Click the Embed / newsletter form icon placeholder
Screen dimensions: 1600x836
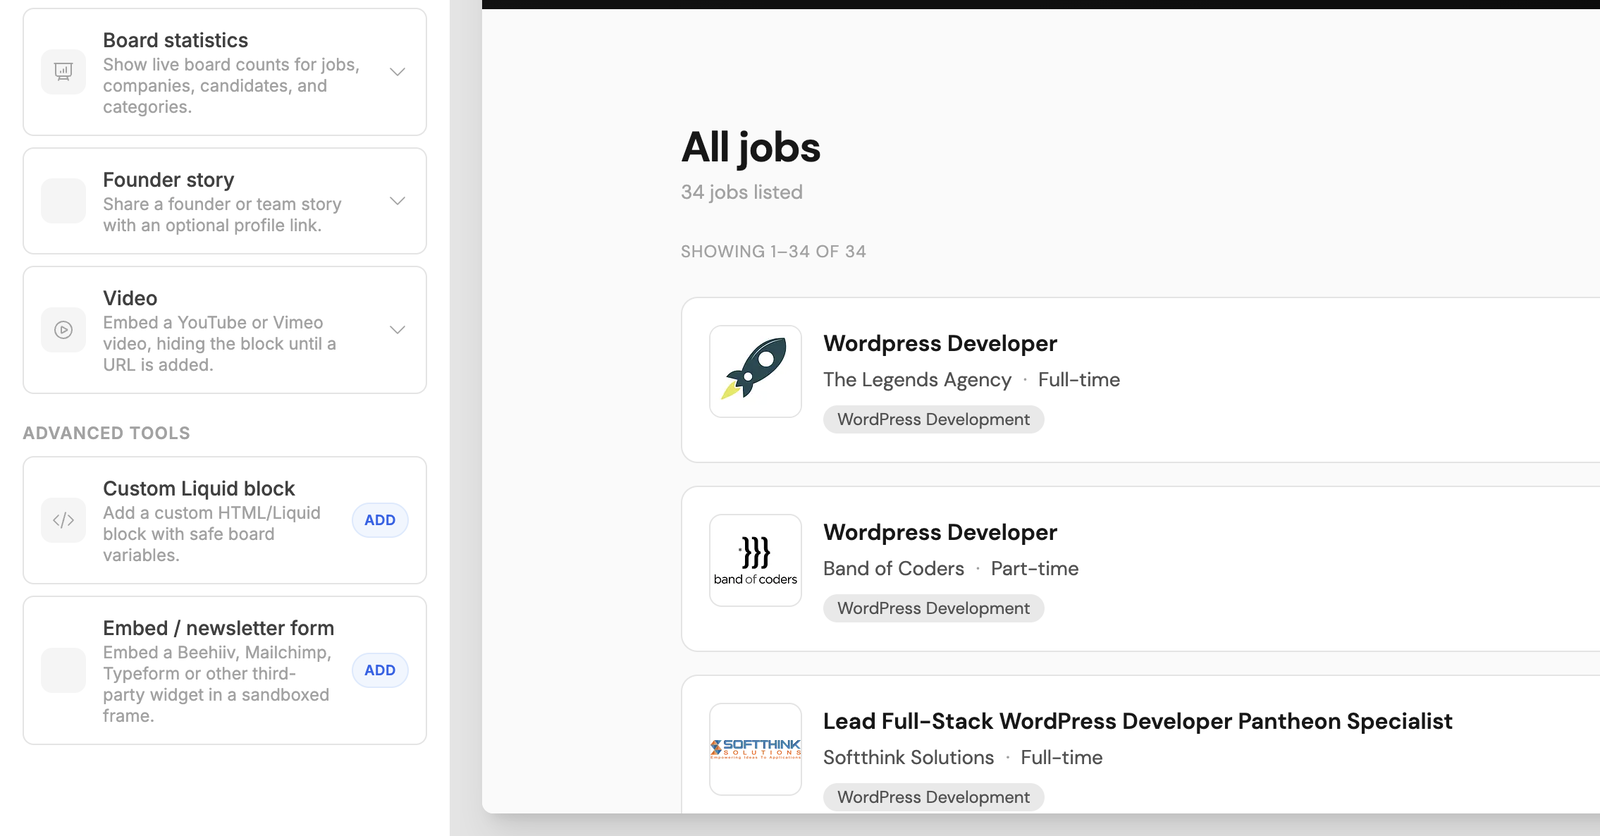click(x=63, y=670)
